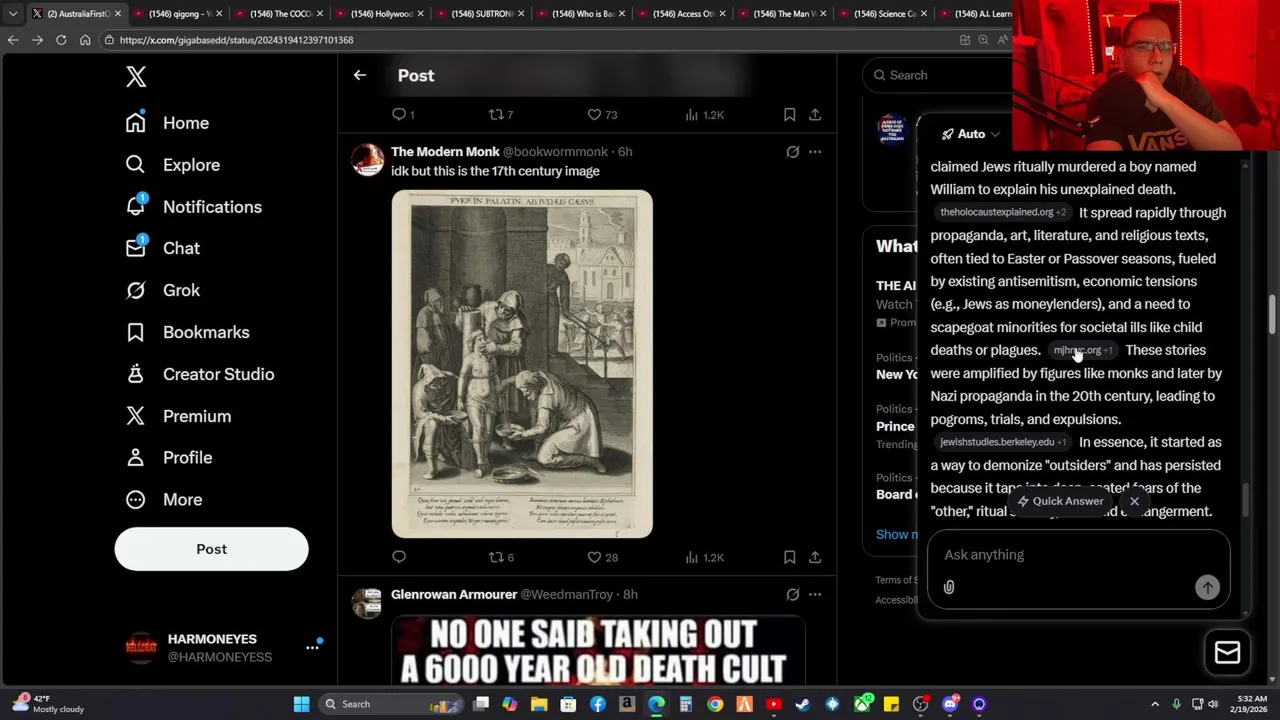Reload the page in browser toolbar
This screenshot has height=720, width=1280.
61,40
